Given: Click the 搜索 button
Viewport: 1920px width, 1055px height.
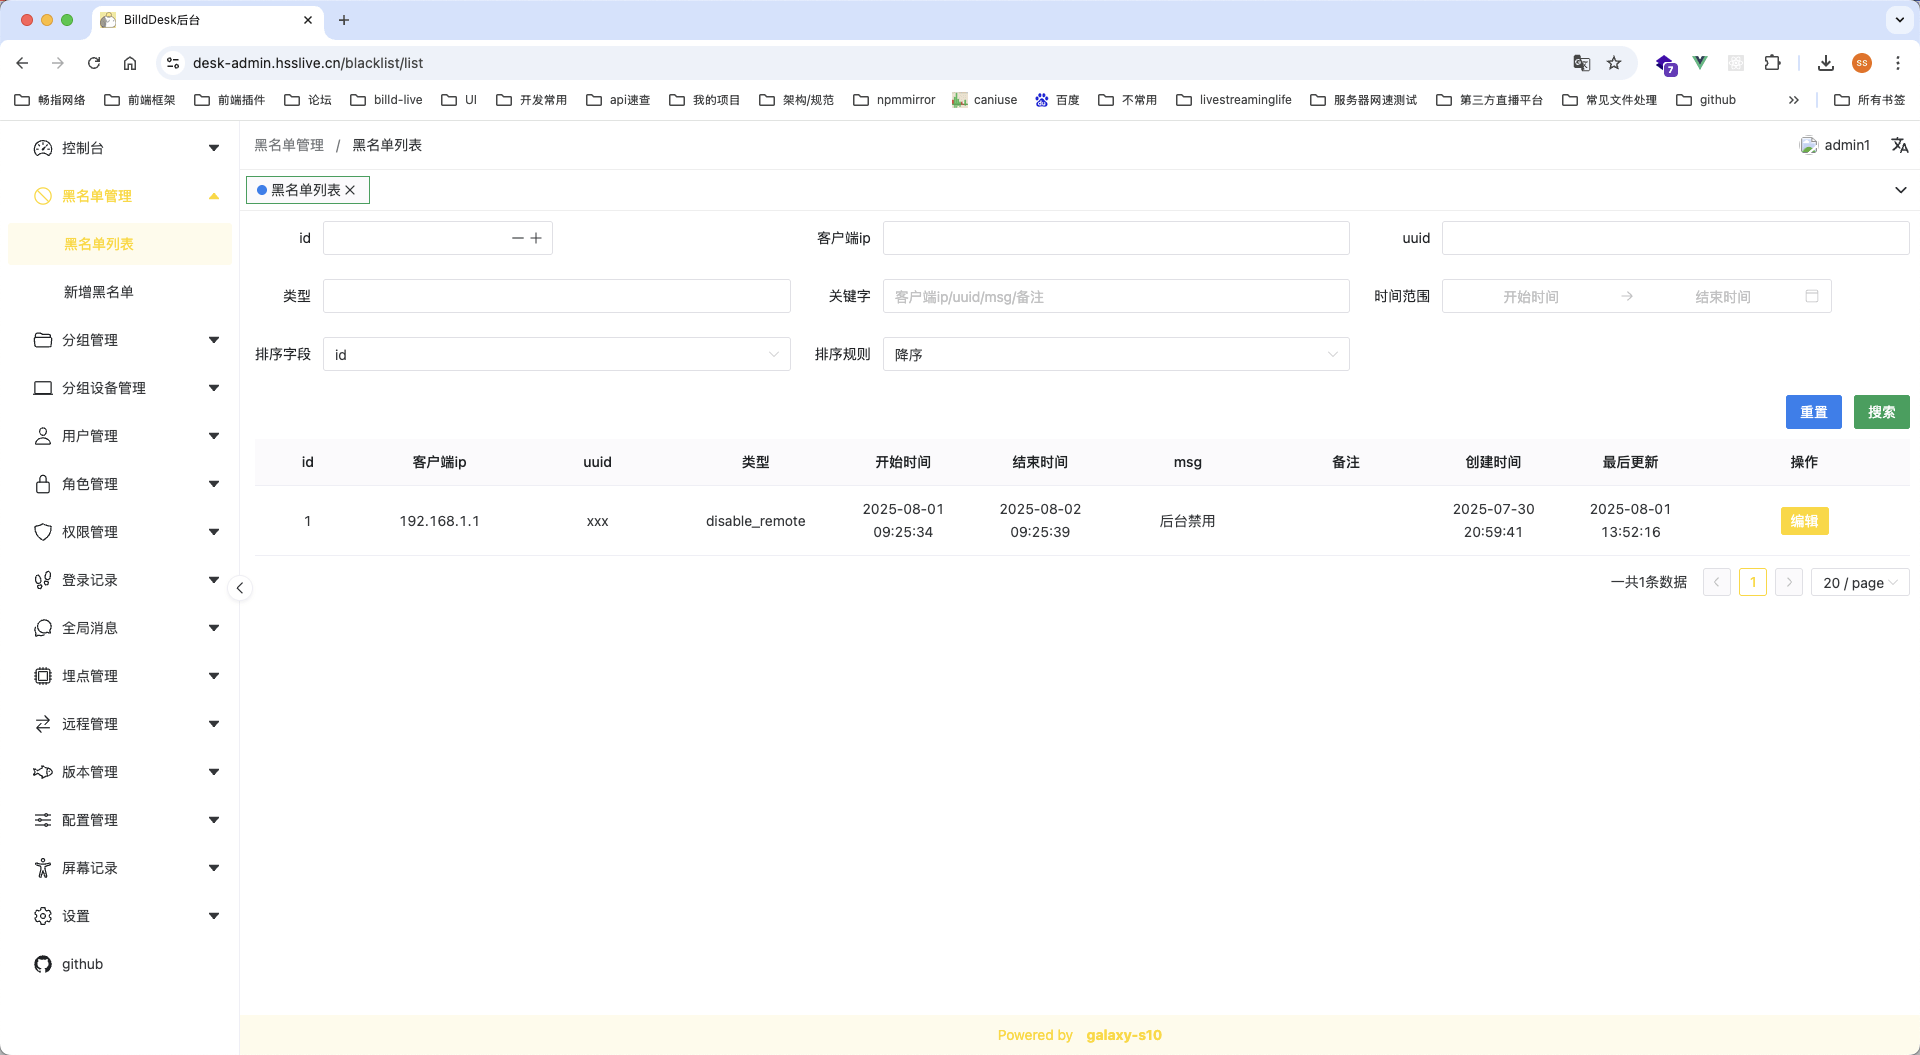Looking at the screenshot, I should (x=1882, y=412).
